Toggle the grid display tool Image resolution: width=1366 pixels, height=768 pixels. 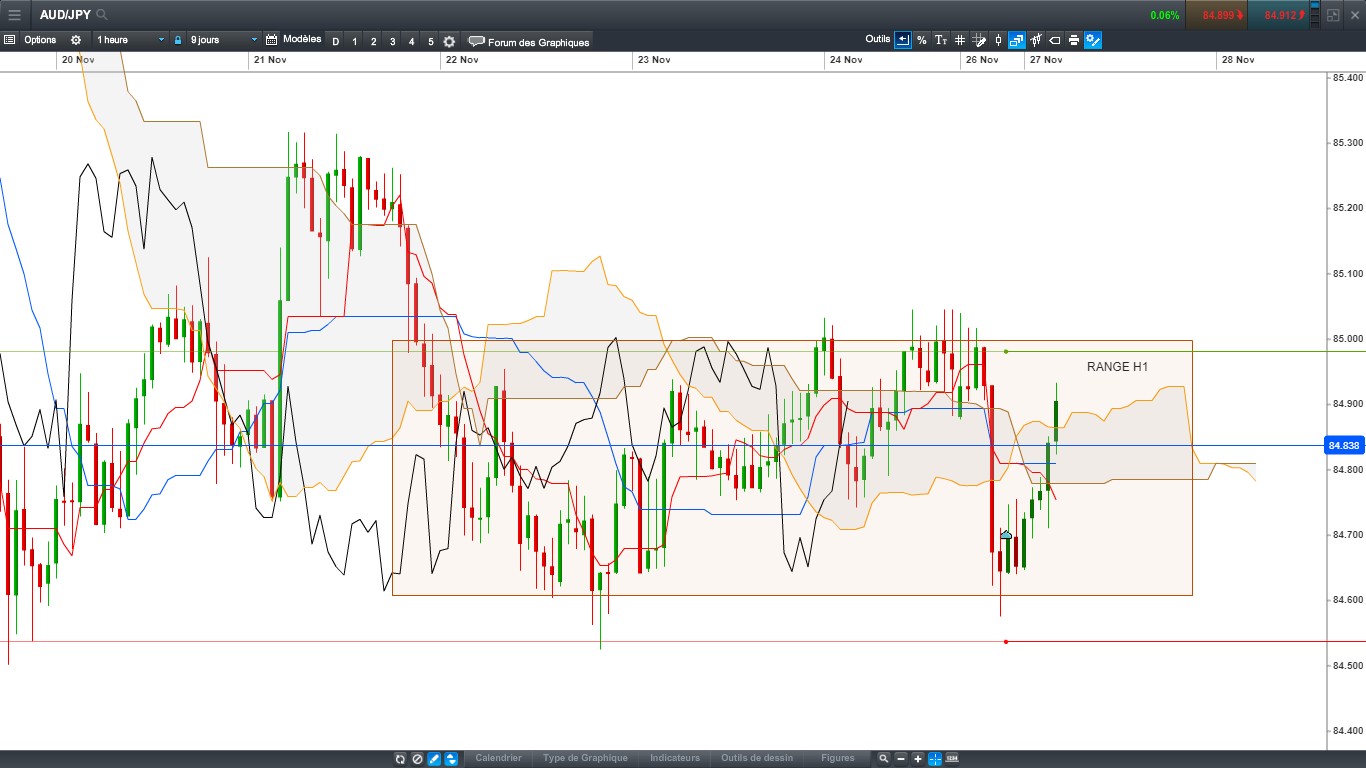click(960, 40)
